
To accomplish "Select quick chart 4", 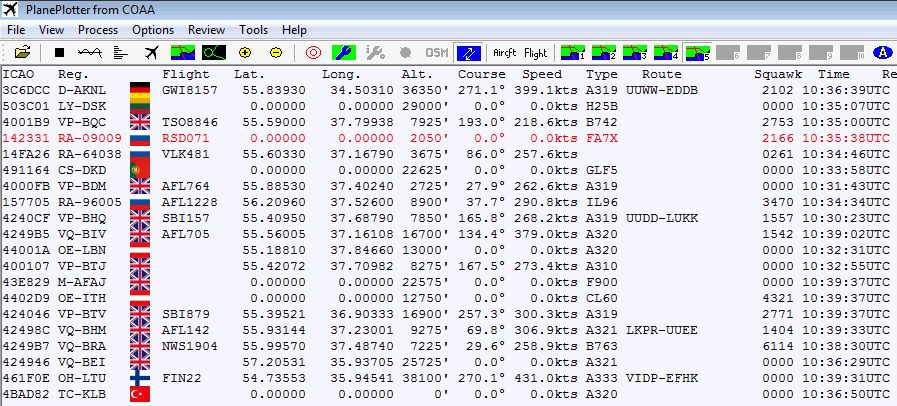I will [665, 53].
